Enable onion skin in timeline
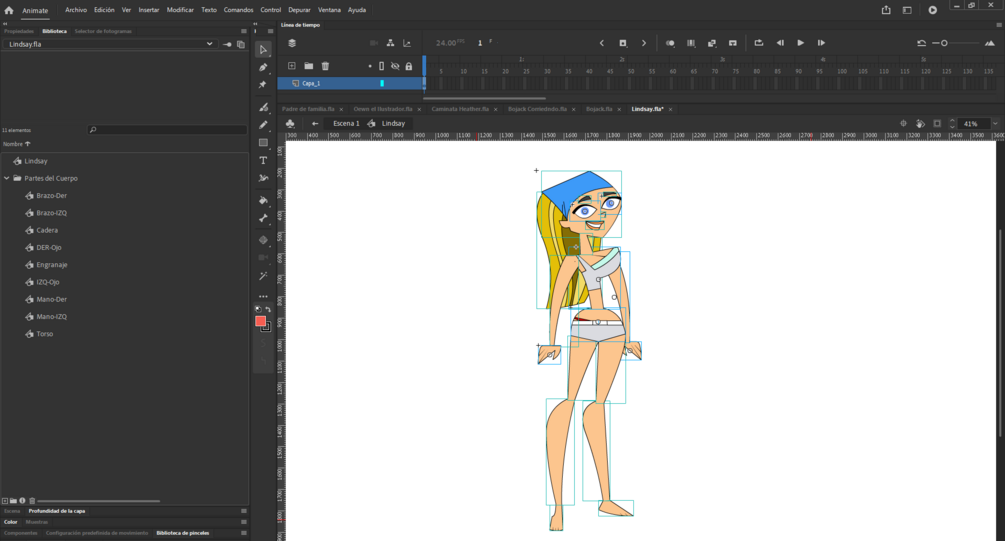This screenshot has height=541, width=1005. tap(670, 43)
